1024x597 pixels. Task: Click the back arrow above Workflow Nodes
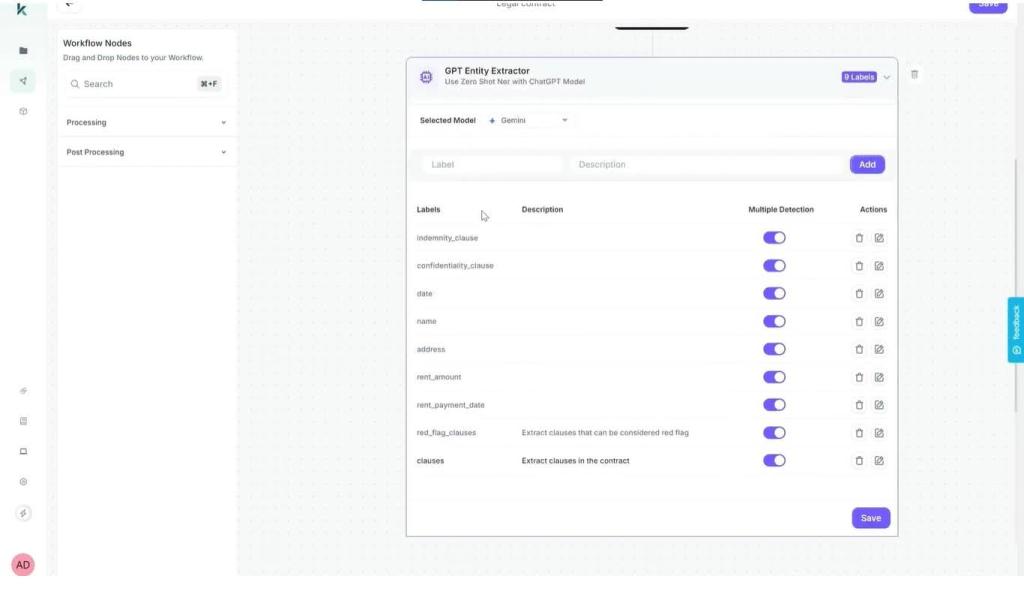(68, 3)
